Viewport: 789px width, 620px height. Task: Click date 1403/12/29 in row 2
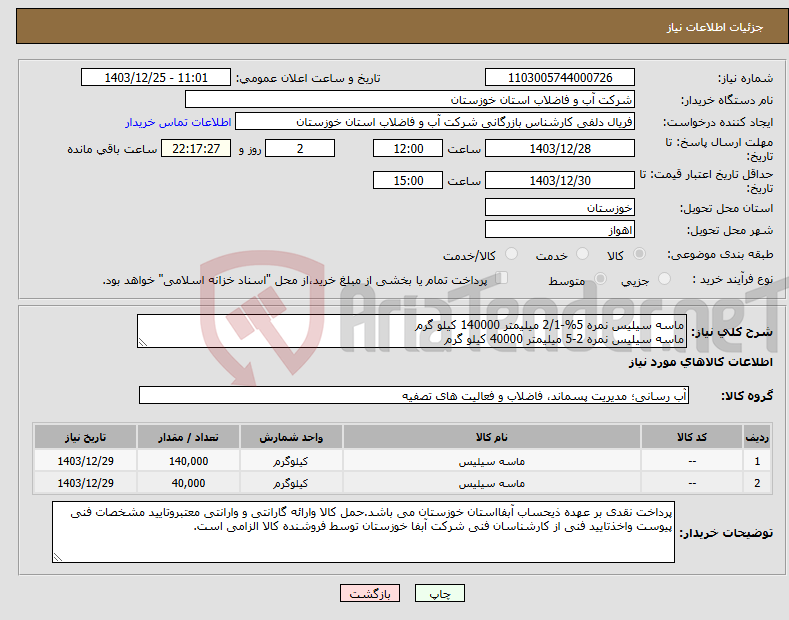(86, 483)
